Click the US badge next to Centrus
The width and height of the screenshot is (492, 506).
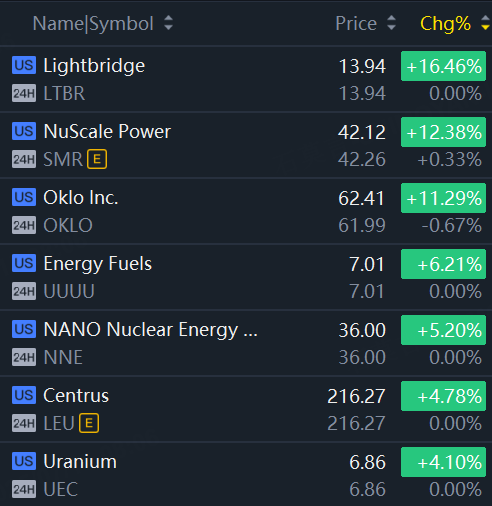click(x=24, y=395)
